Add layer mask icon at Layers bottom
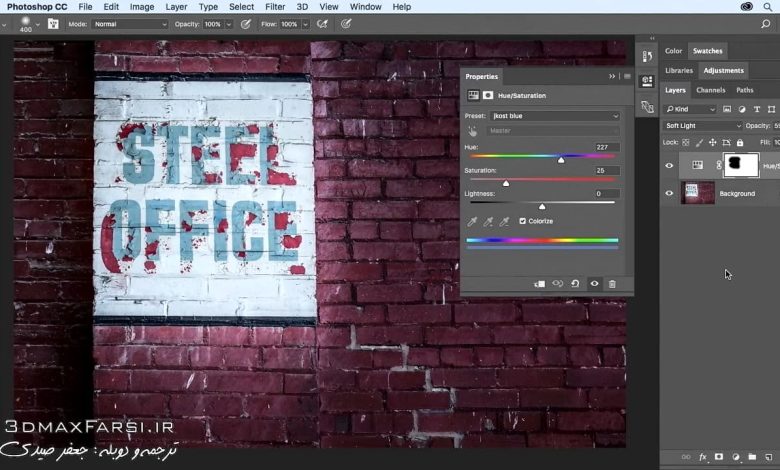This screenshot has width=780, height=470. [719, 457]
